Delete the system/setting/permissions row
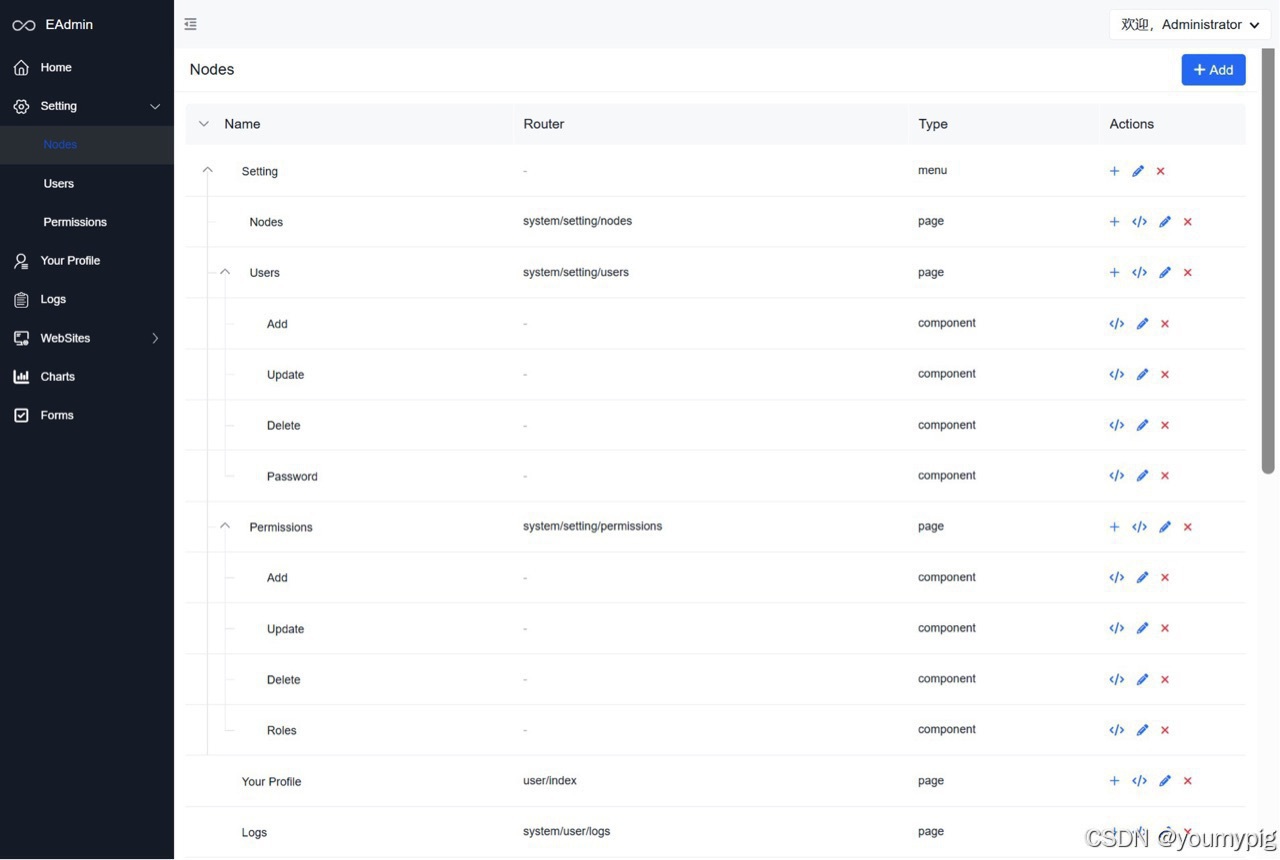Image resolution: width=1280 pixels, height=860 pixels. 1188,527
